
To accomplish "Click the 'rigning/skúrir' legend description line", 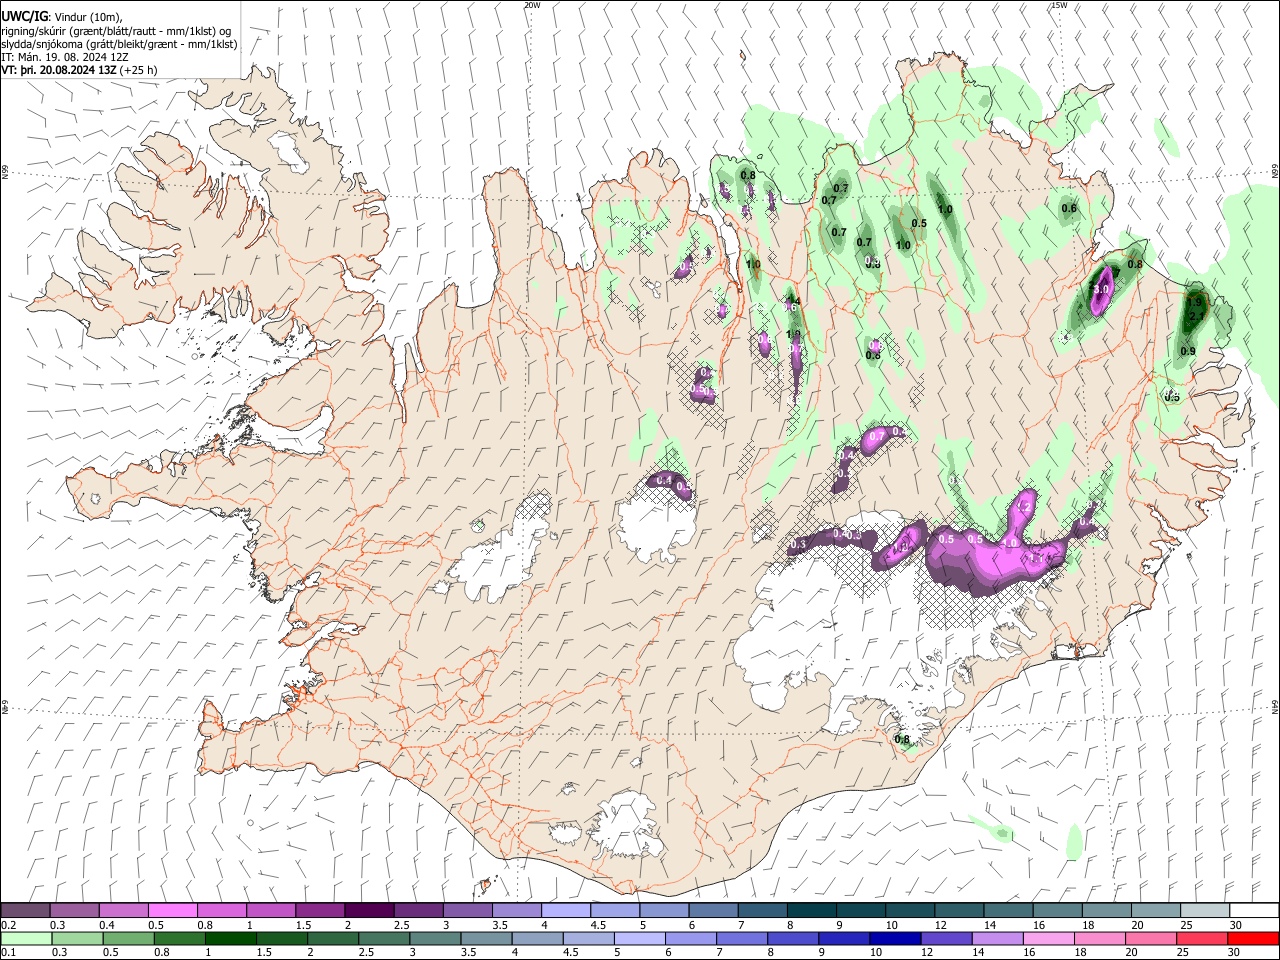I will 116,31.
